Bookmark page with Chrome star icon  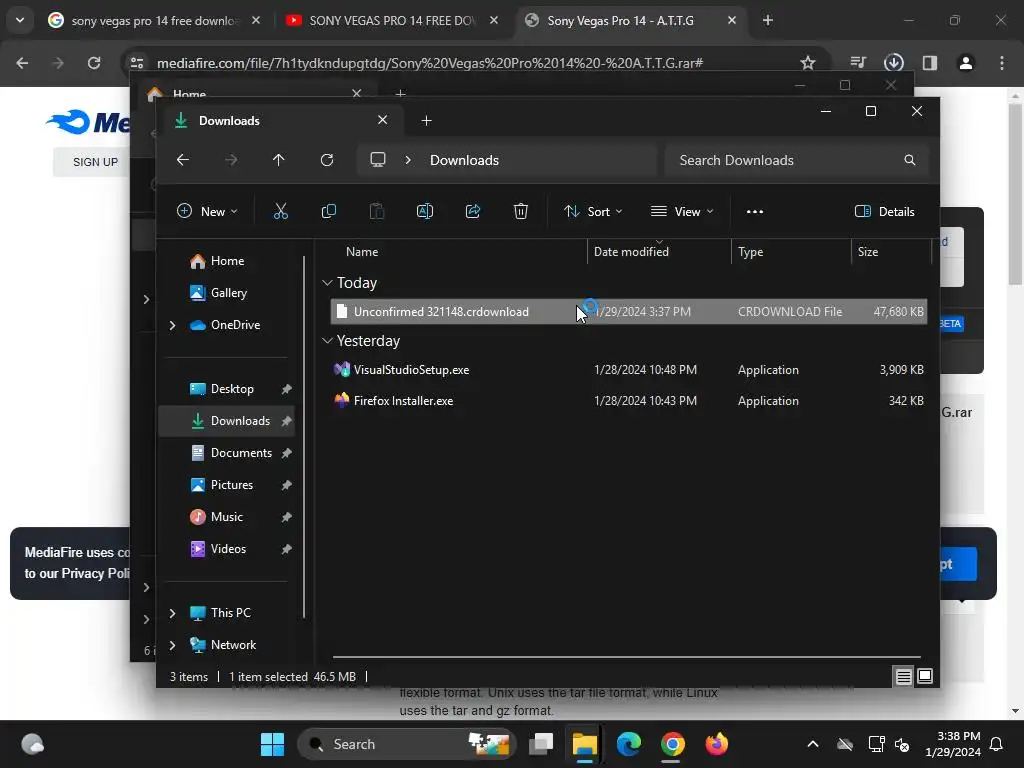click(x=808, y=63)
